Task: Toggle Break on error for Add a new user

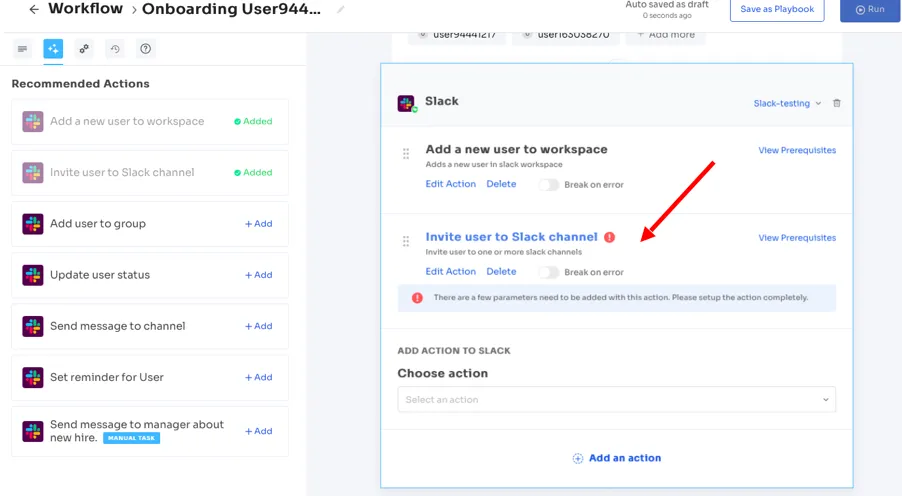Action: (x=548, y=185)
